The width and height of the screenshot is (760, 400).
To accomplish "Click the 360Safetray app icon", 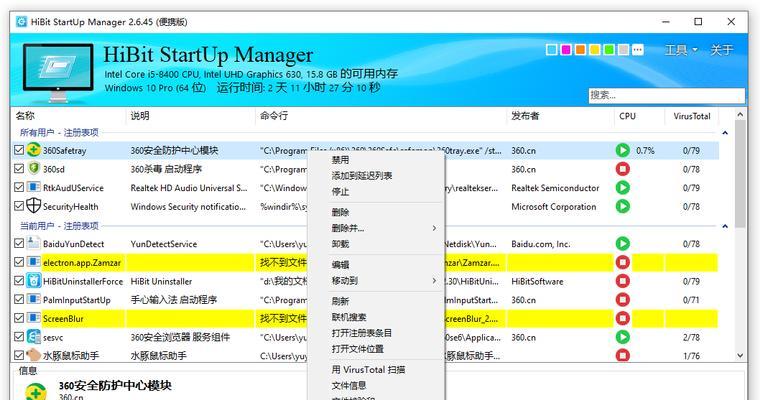I will pos(33,150).
